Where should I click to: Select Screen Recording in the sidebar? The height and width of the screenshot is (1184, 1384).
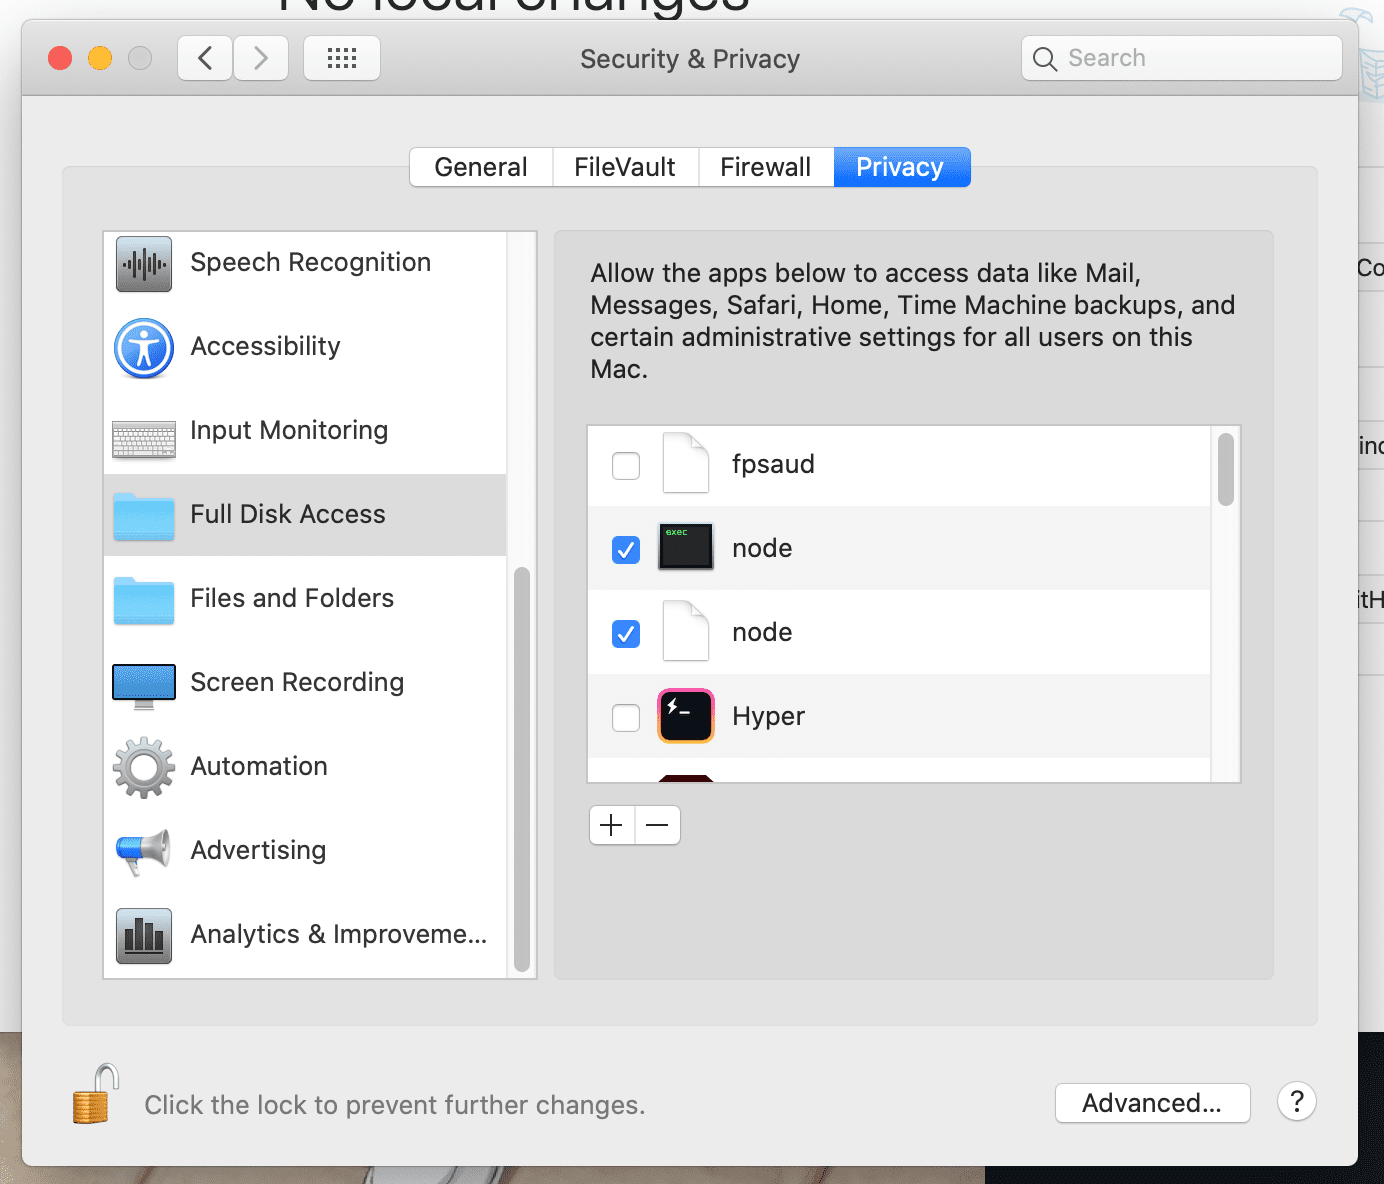pos(305,683)
